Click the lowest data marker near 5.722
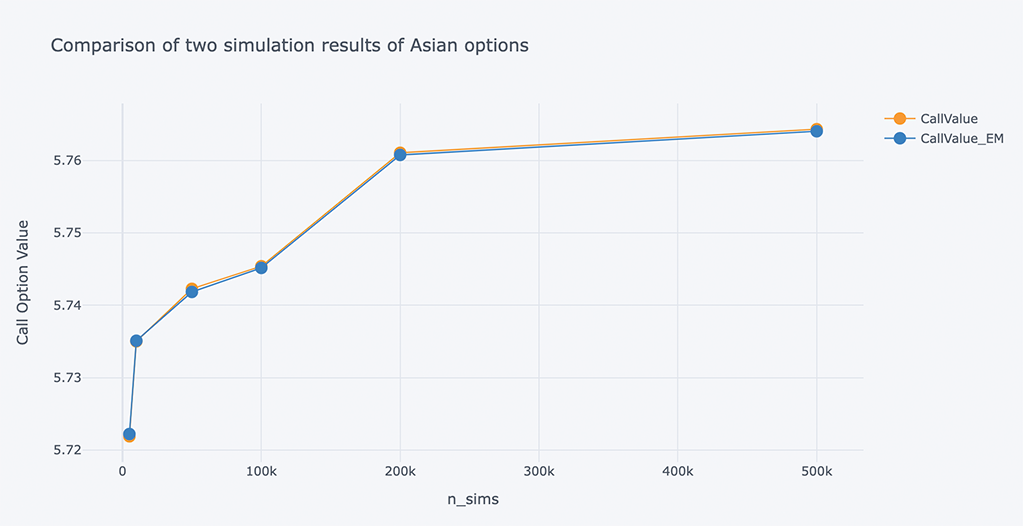This screenshot has height=526, width=1024. pyautogui.click(x=129, y=434)
